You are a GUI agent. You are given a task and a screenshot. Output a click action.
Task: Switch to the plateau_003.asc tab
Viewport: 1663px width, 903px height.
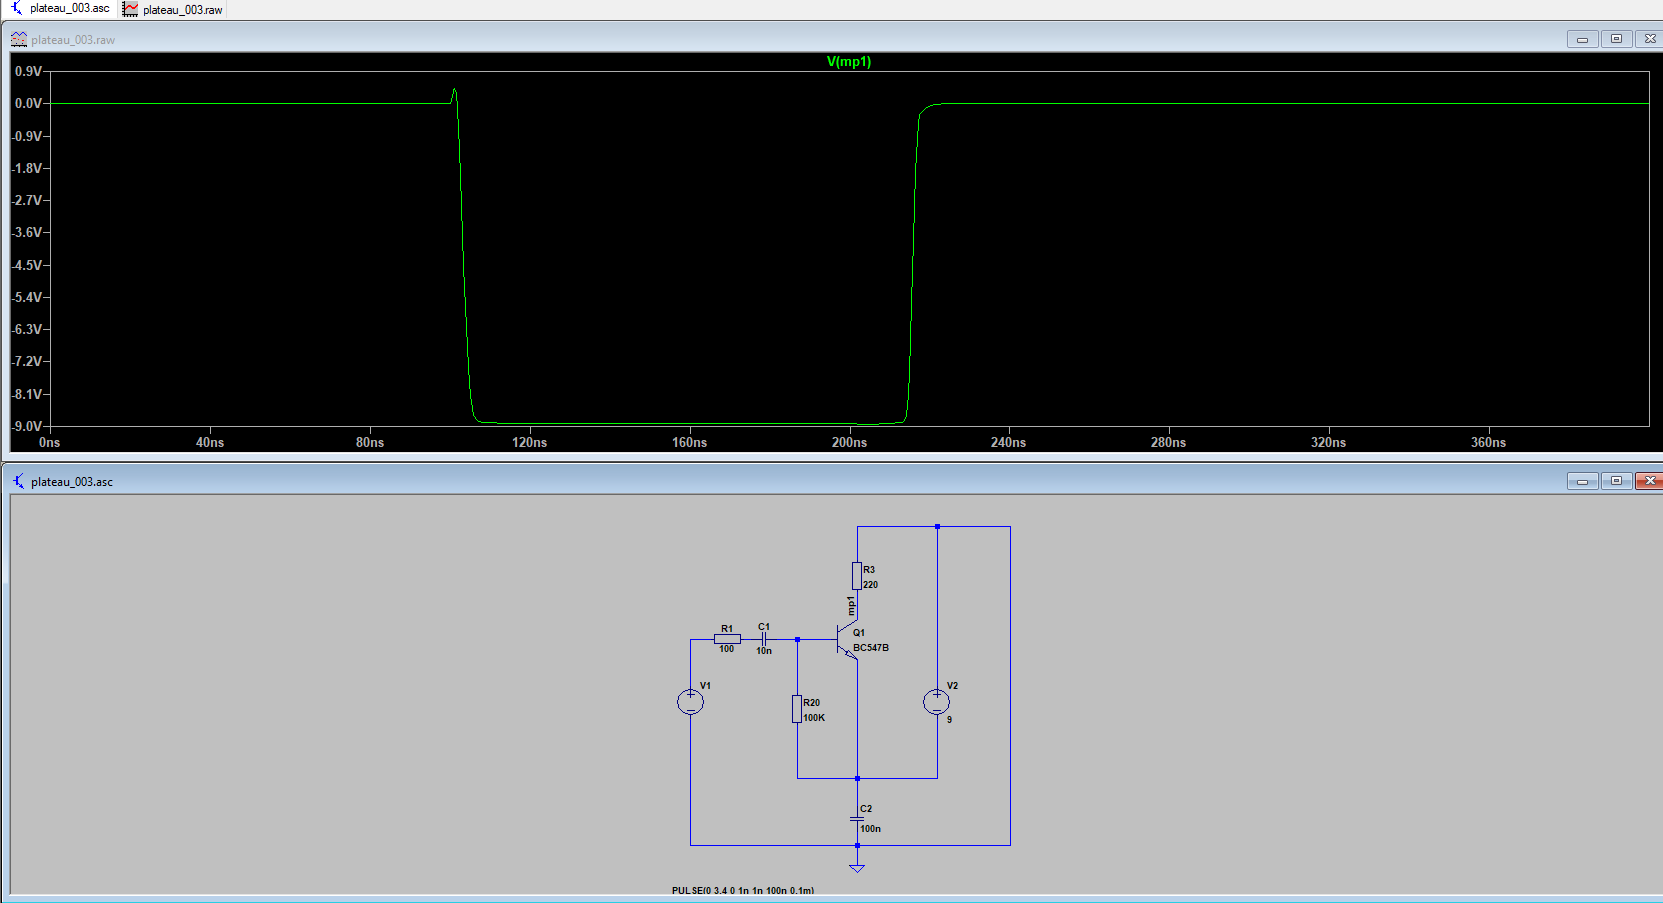[59, 9]
